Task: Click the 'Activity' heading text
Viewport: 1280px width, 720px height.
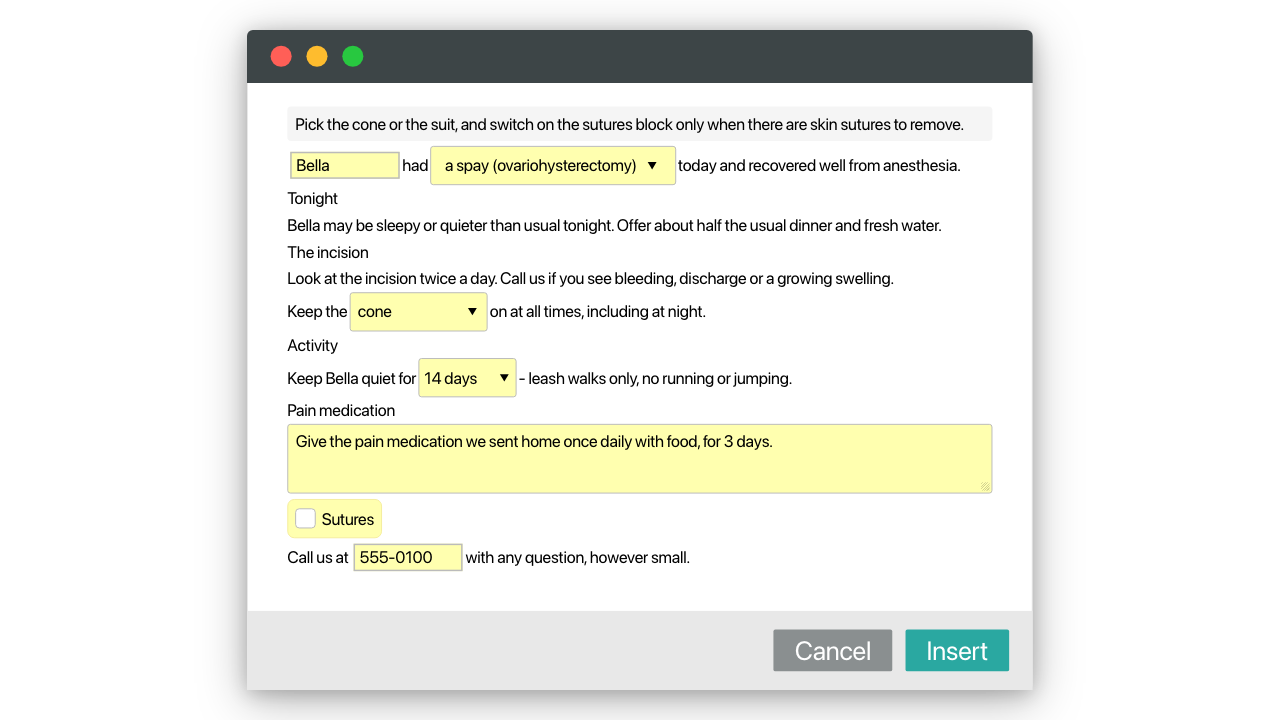Action: tap(312, 345)
